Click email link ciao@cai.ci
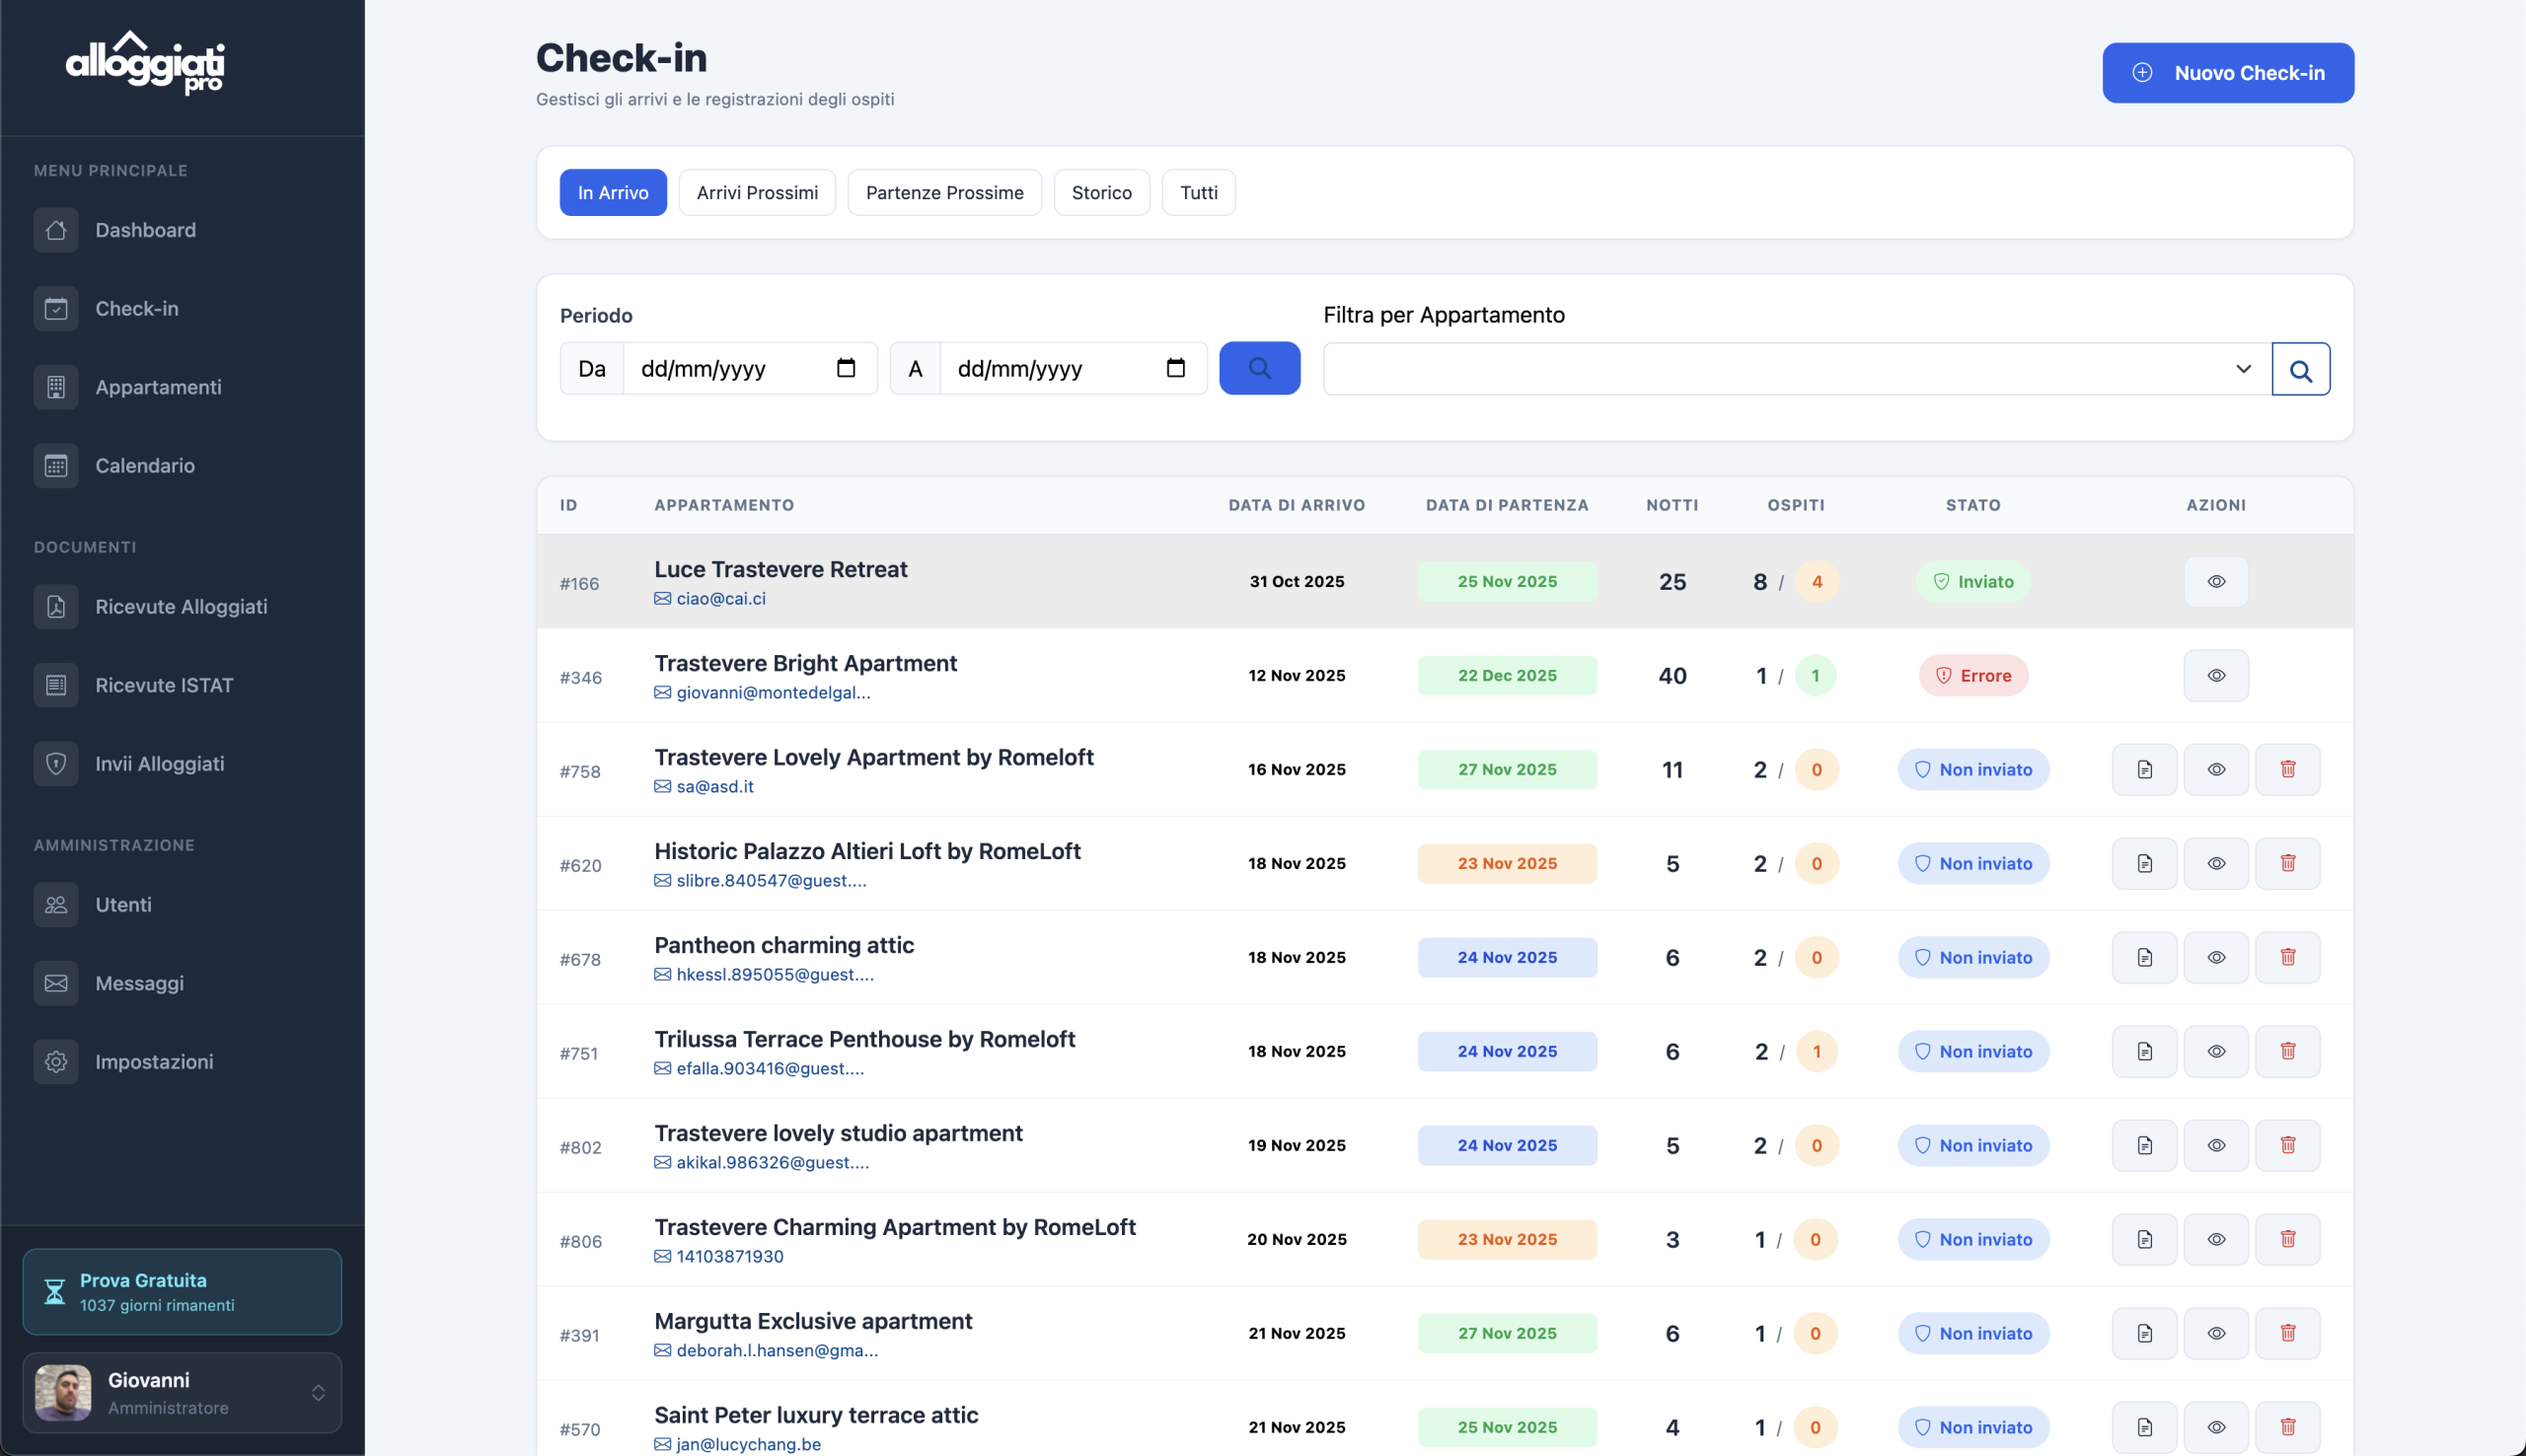Image resolution: width=2526 pixels, height=1456 pixels. 720,599
